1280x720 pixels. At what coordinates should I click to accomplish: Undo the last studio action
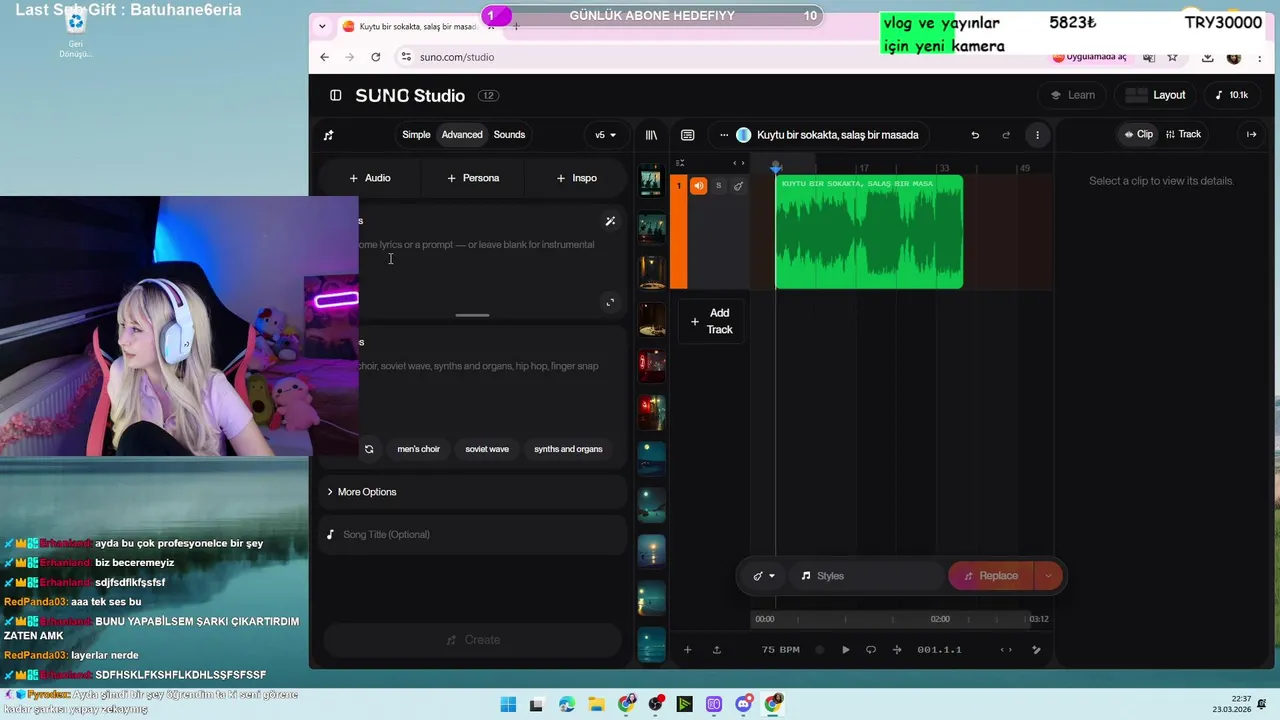(x=975, y=135)
